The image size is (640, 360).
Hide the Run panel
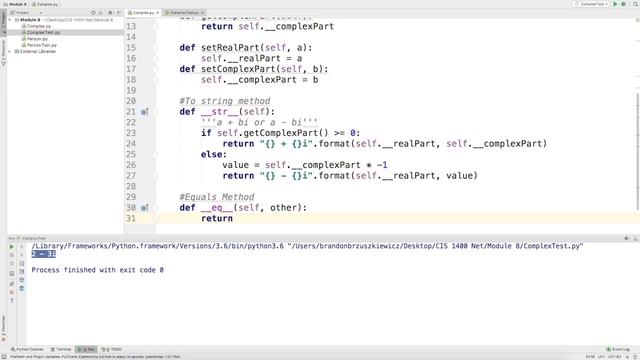[x=635, y=238]
